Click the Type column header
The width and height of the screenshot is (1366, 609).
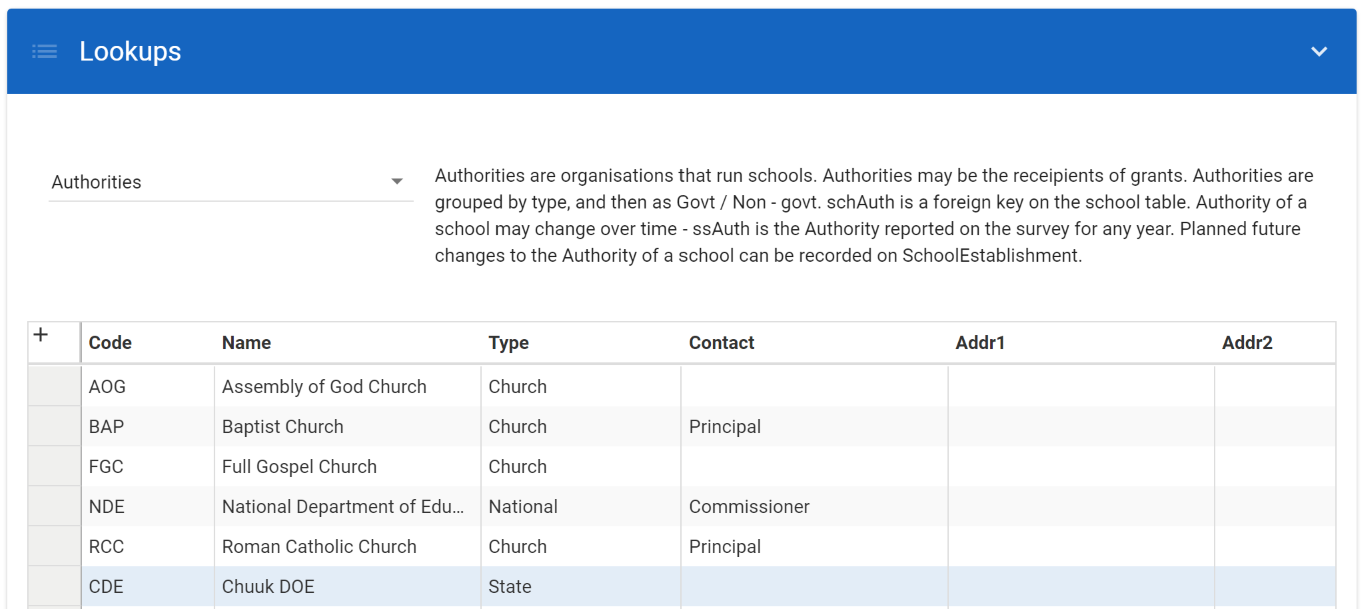[x=508, y=343]
